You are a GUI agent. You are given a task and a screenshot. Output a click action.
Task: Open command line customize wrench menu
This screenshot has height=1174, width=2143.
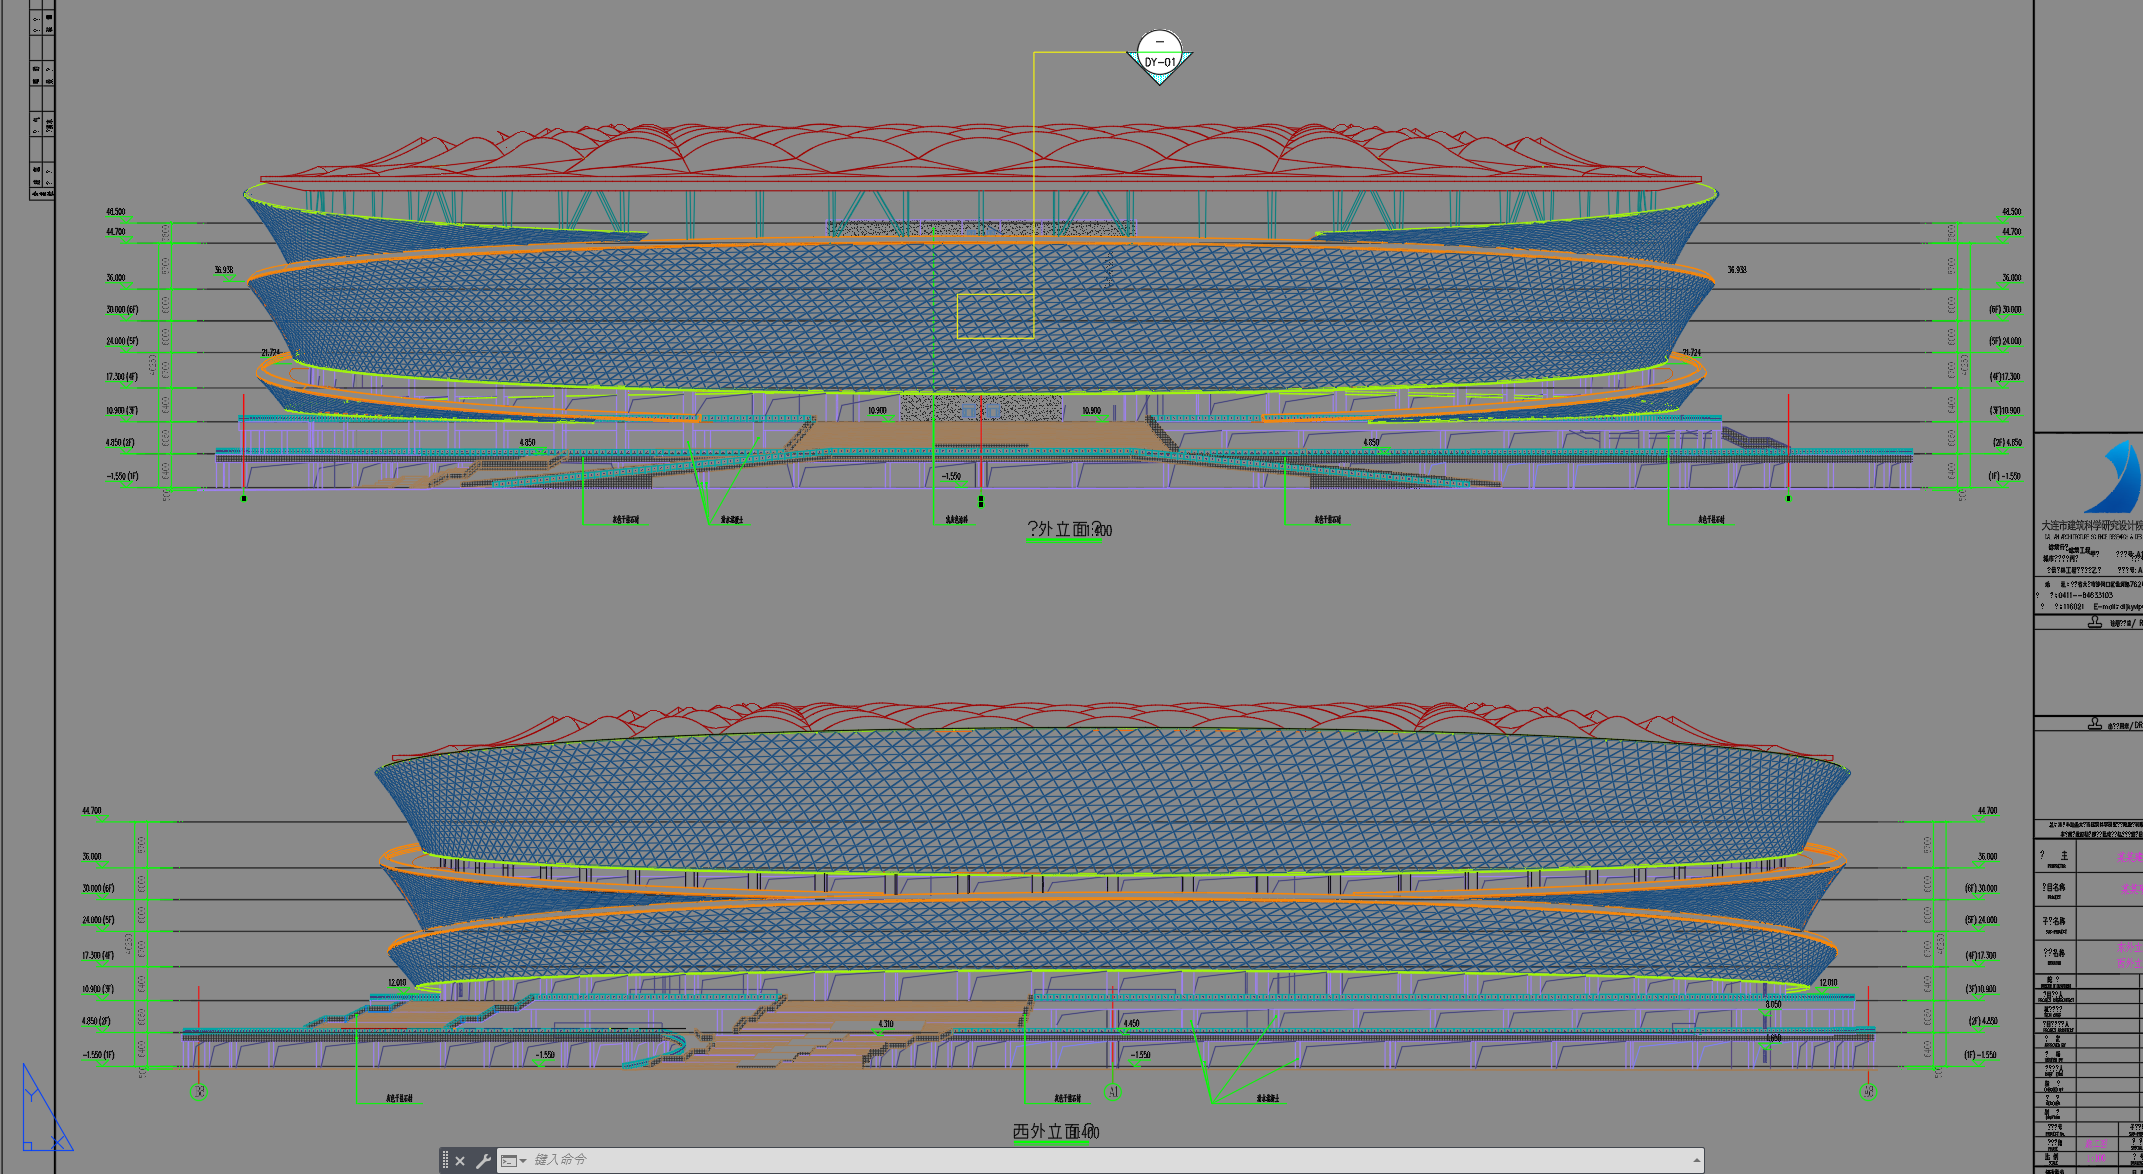pos(483,1161)
